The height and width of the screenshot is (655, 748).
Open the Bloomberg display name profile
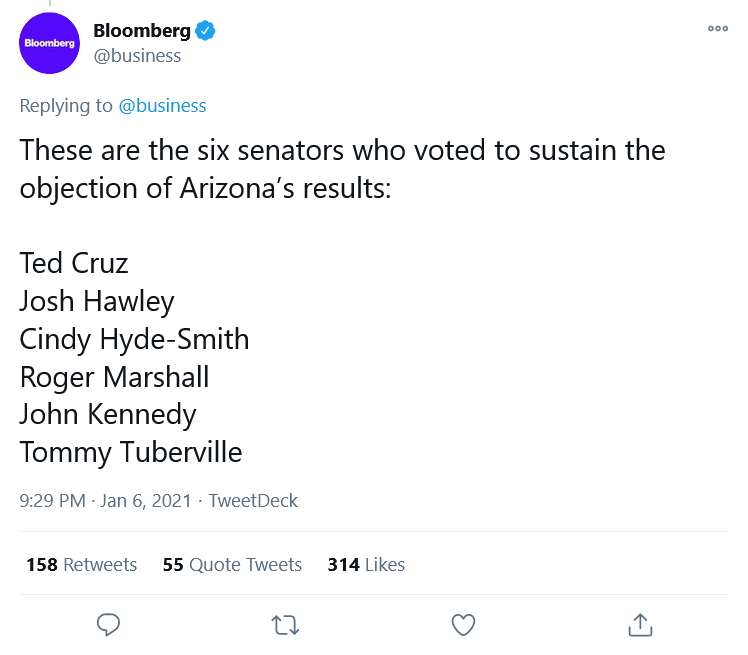[142, 31]
